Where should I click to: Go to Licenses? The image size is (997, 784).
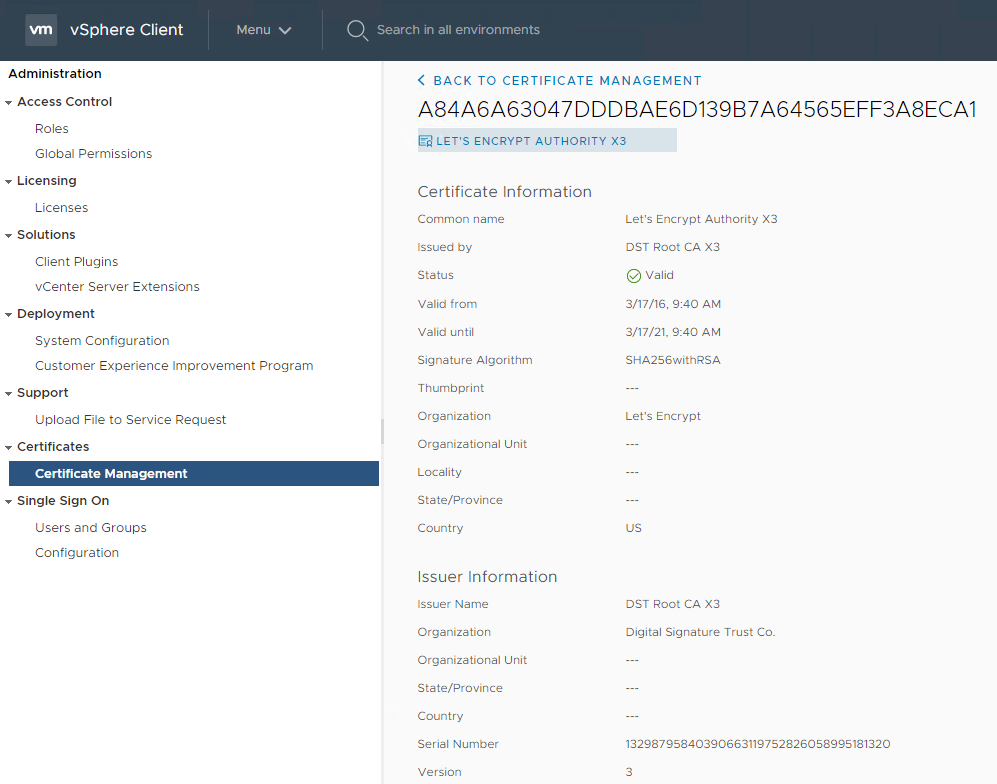point(62,208)
